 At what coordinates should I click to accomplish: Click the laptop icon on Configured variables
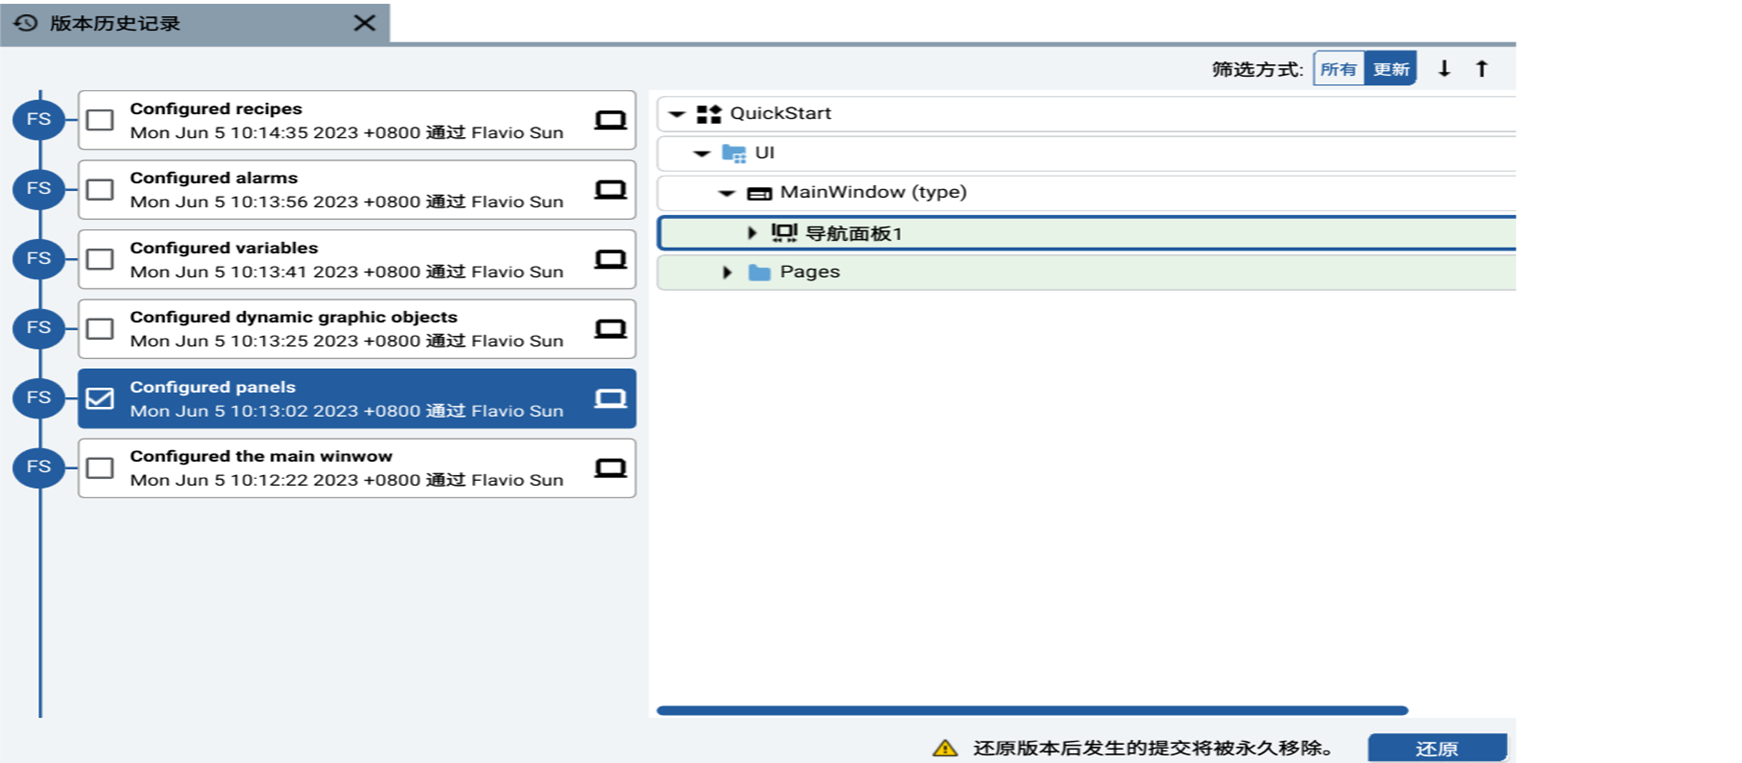tap(610, 259)
